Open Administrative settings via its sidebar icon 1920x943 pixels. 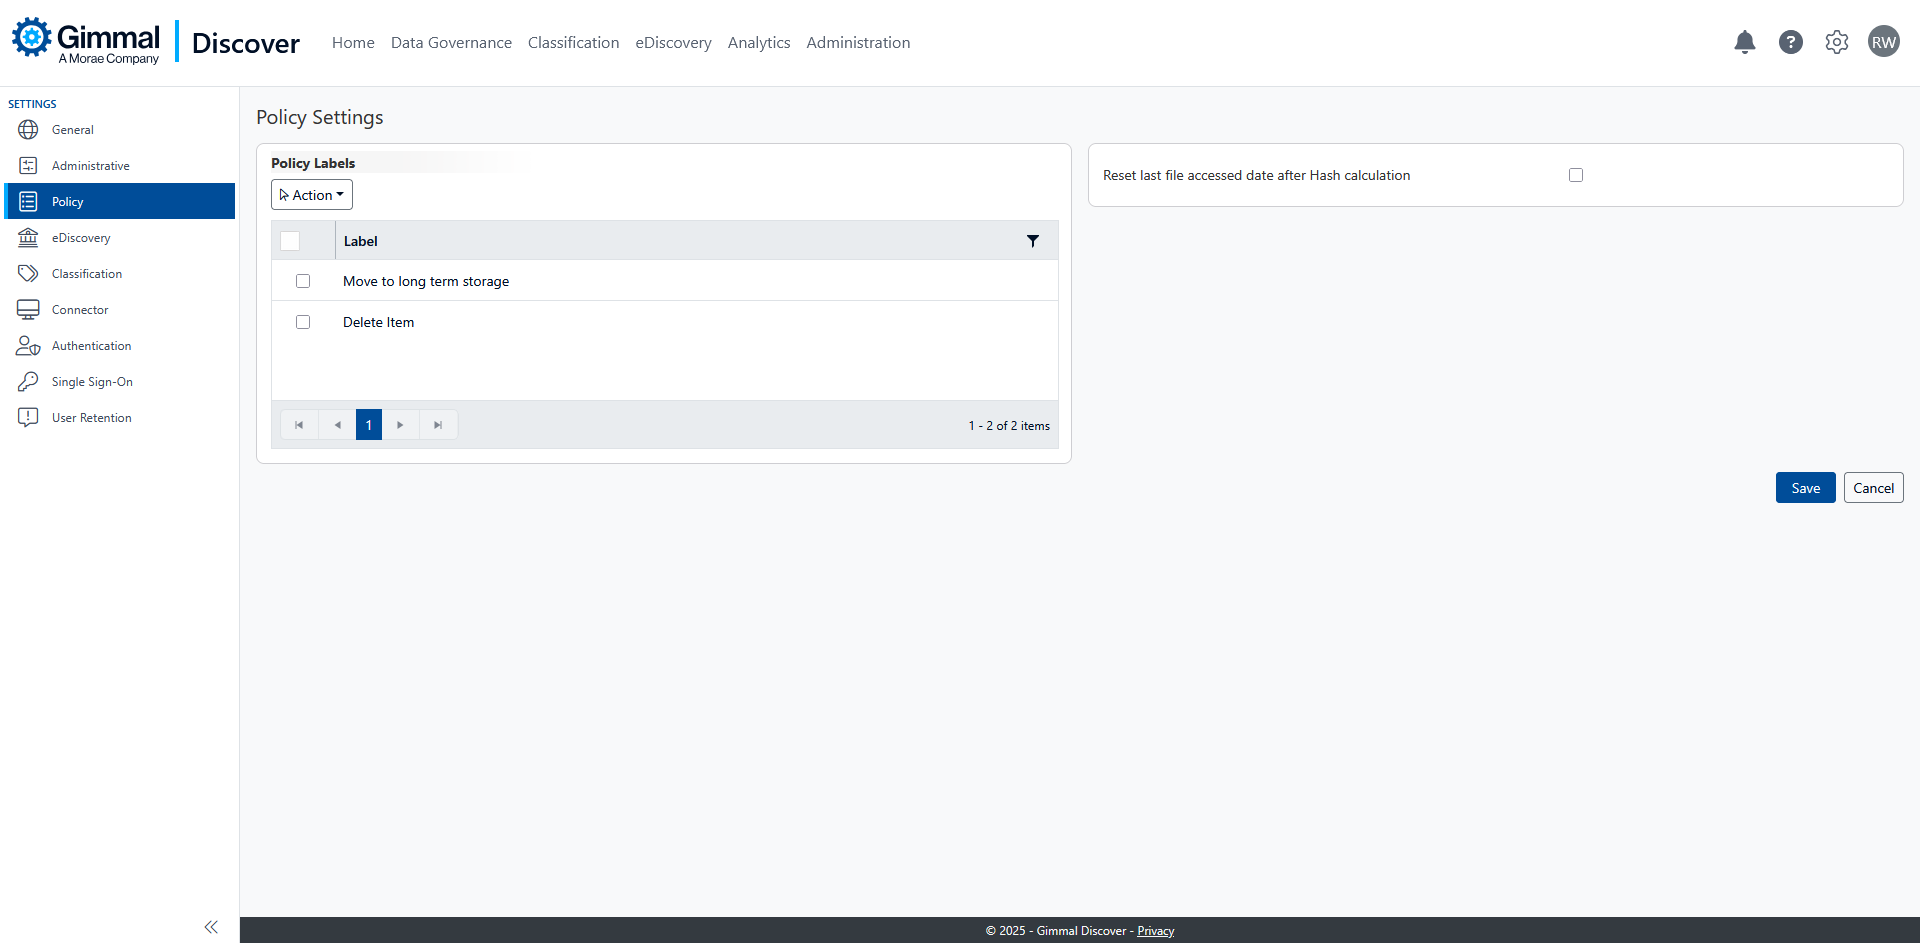[27, 165]
